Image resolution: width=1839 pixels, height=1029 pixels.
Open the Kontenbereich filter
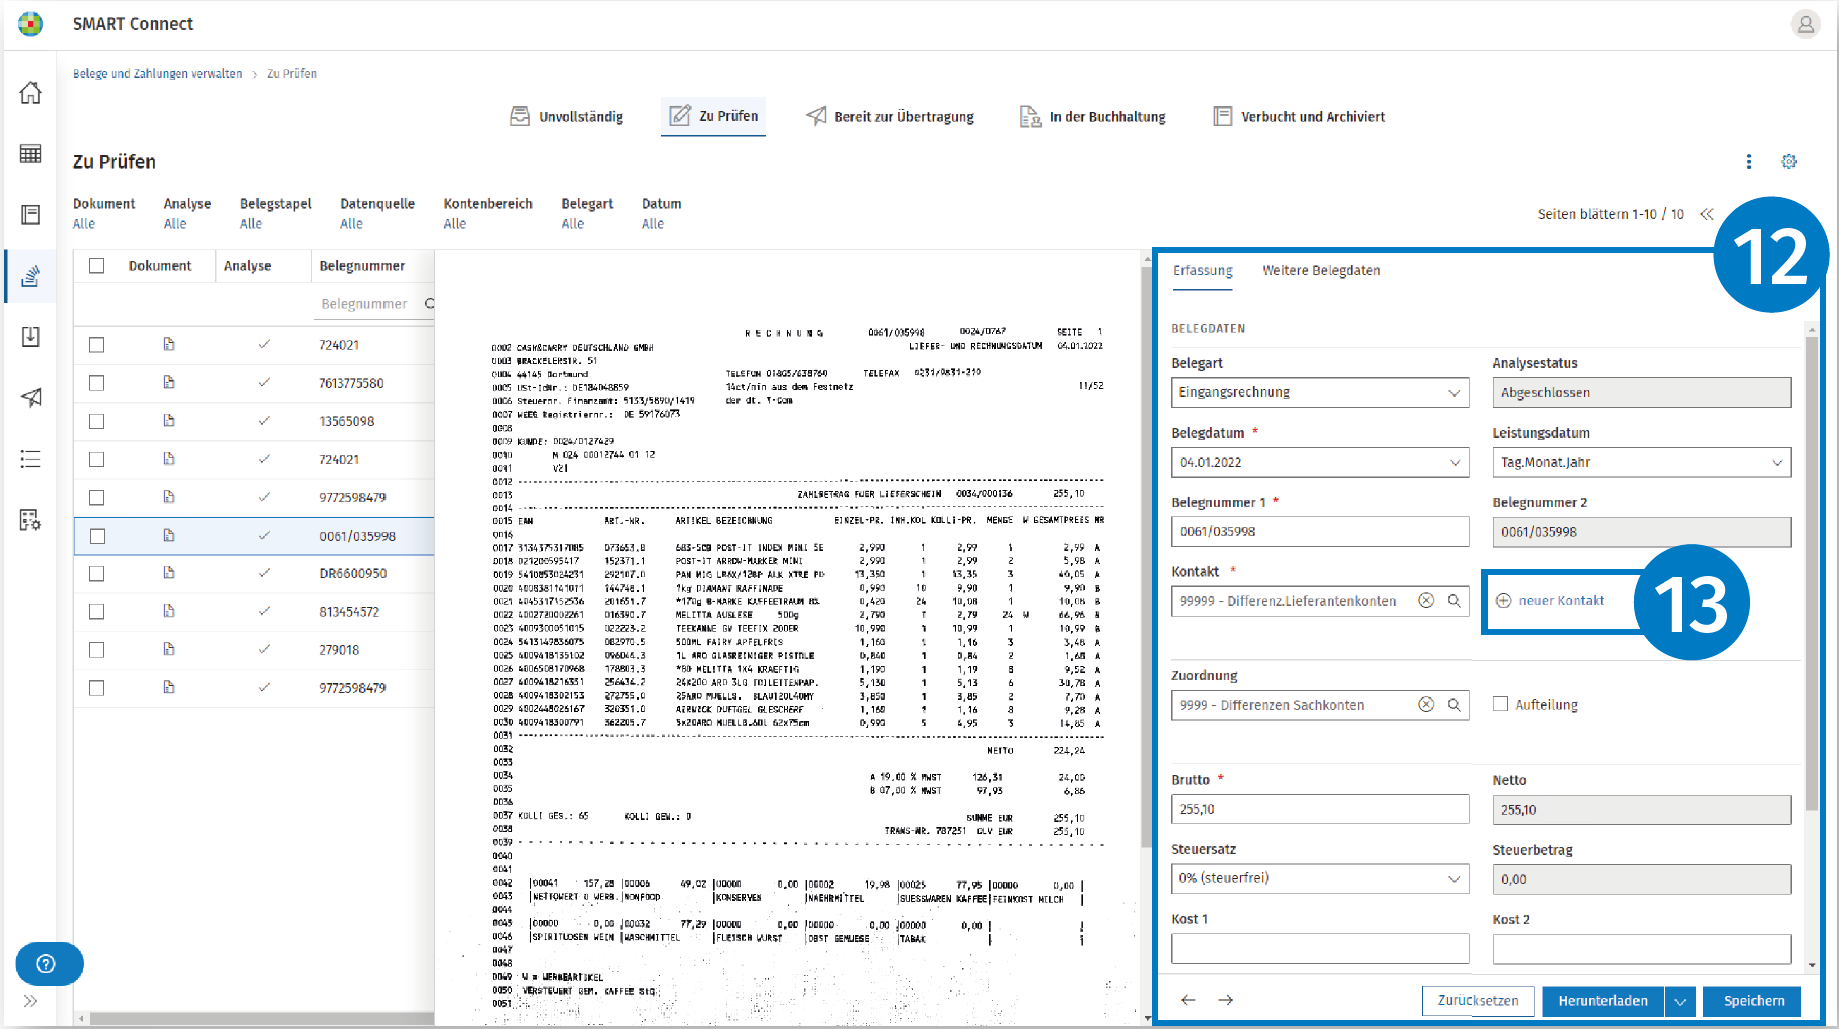488,213
